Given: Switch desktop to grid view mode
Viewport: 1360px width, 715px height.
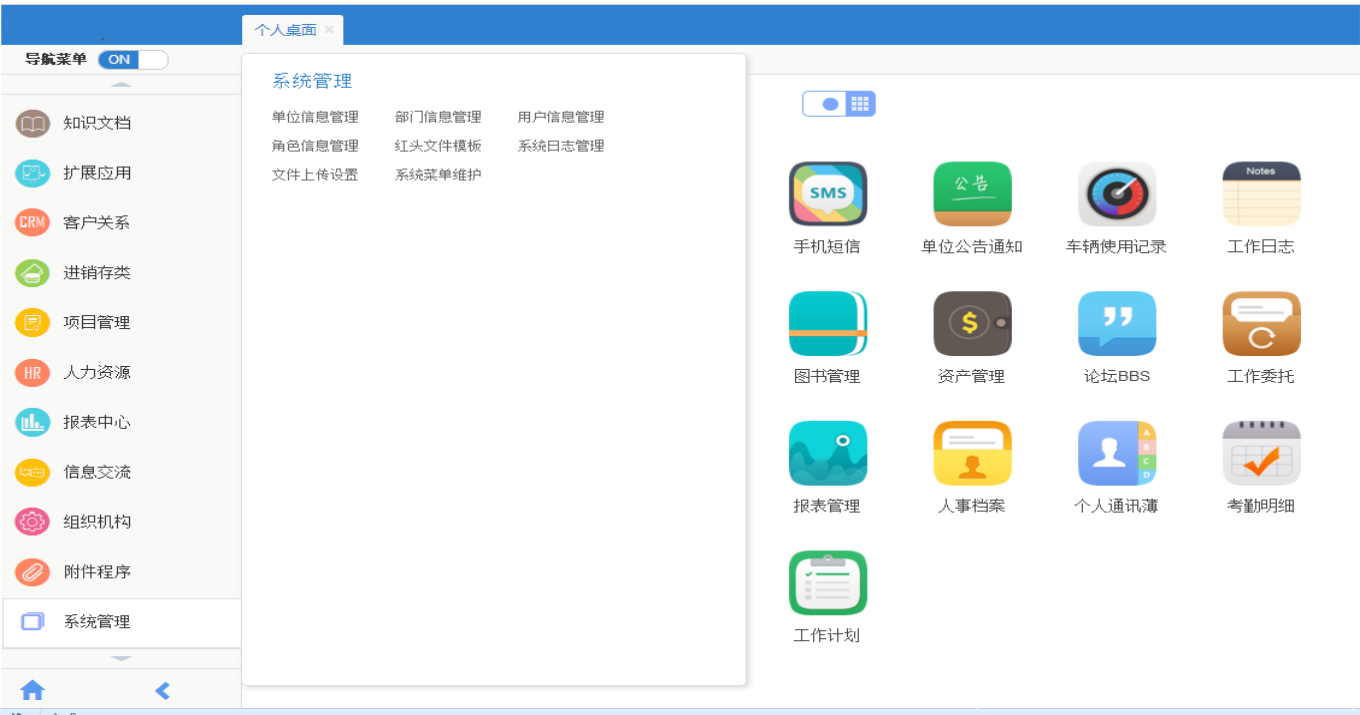Looking at the screenshot, I should 860,104.
